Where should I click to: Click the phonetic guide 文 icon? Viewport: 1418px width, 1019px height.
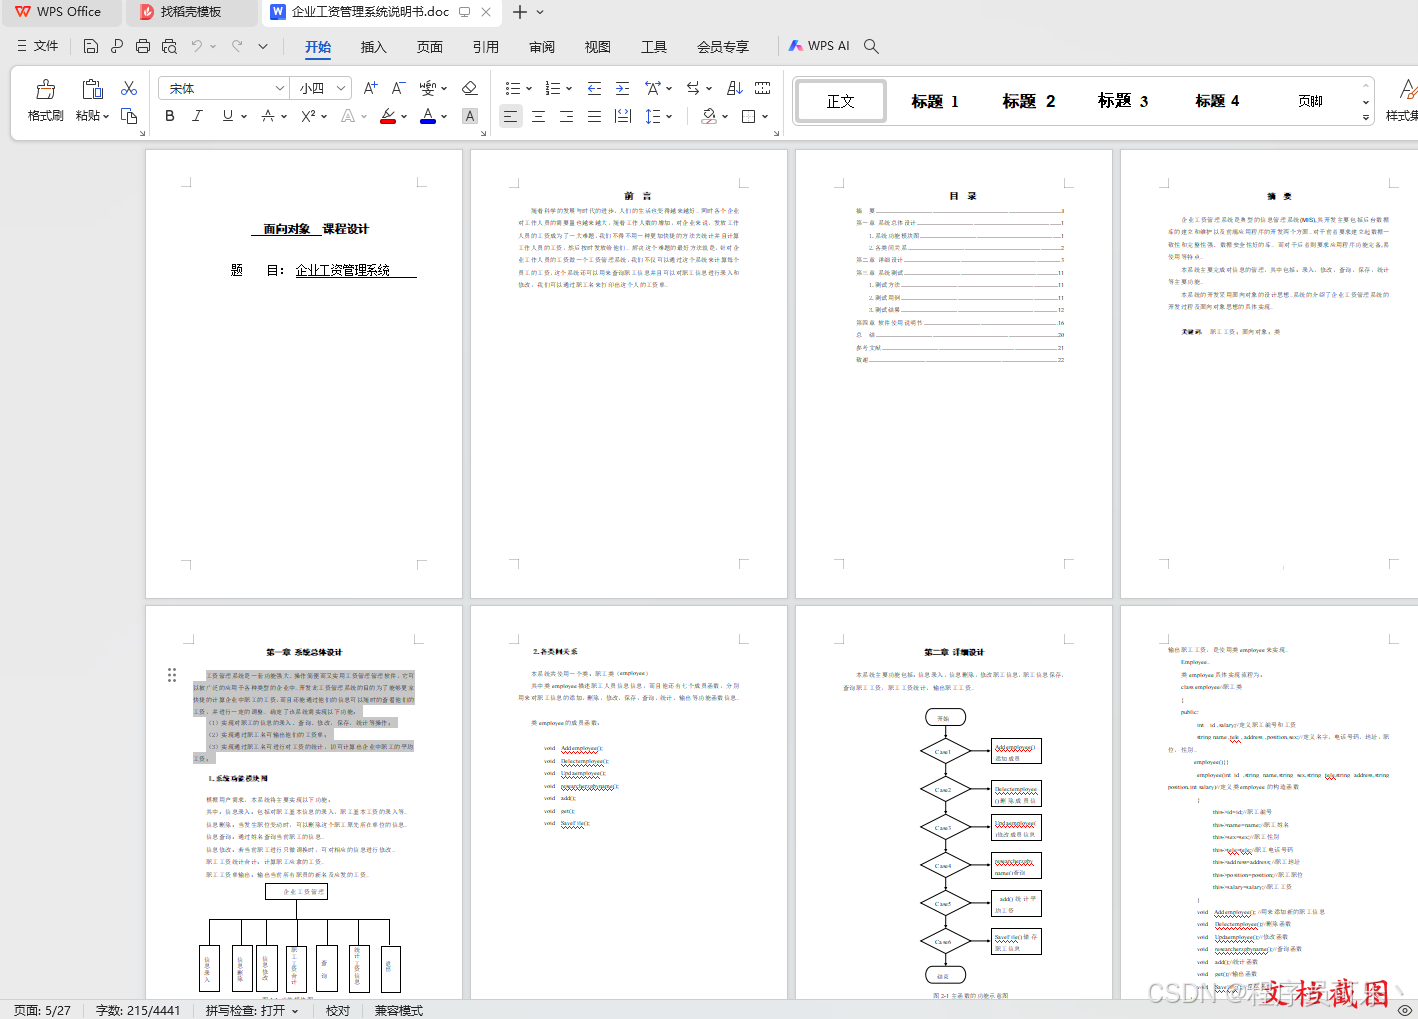428,88
